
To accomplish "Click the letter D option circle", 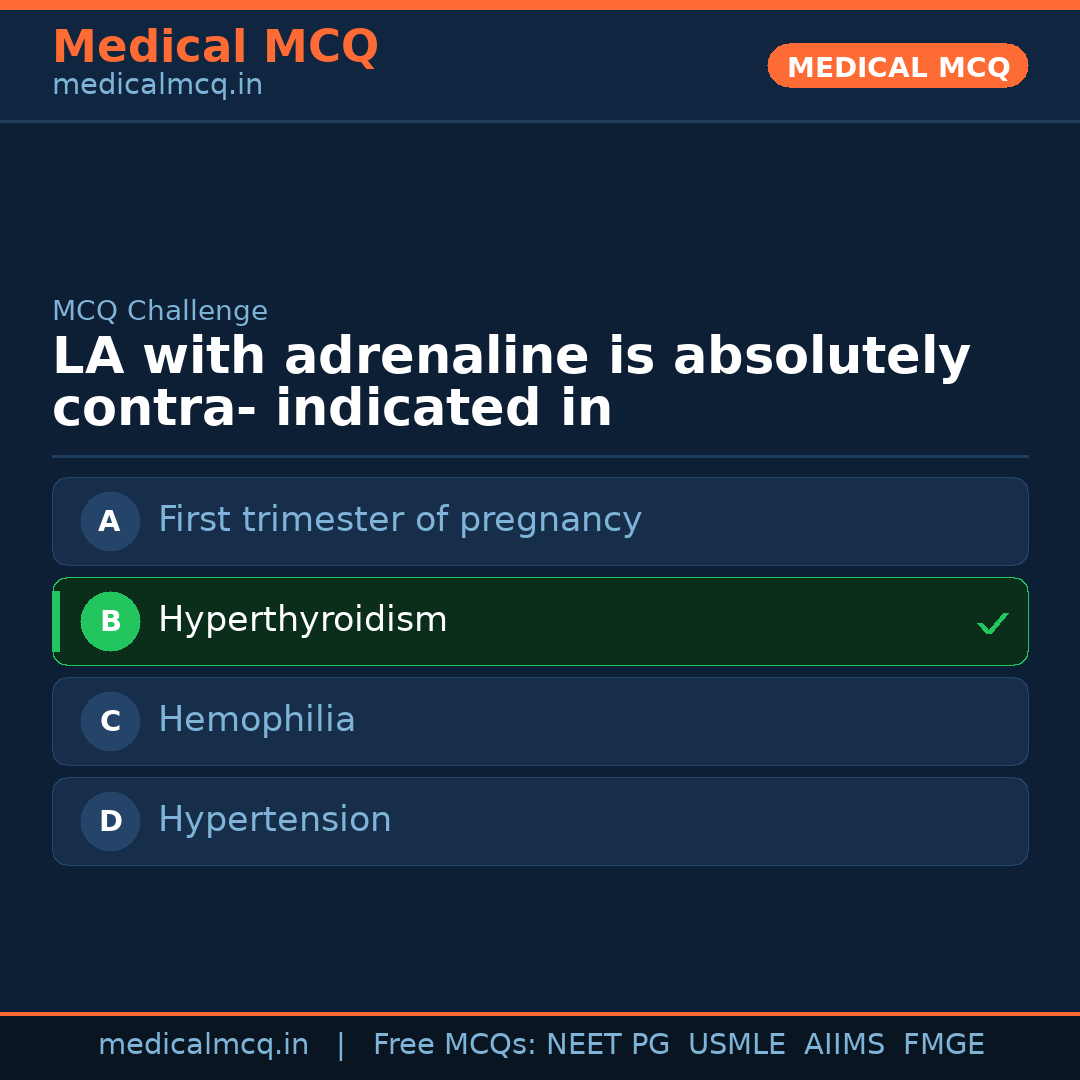I will [x=110, y=821].
